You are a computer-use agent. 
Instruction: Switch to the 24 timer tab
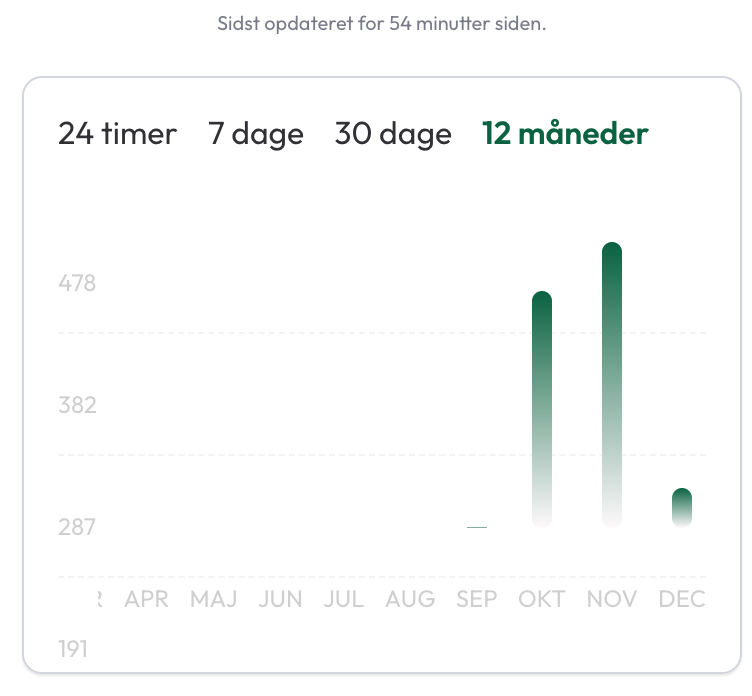(117, 134)
